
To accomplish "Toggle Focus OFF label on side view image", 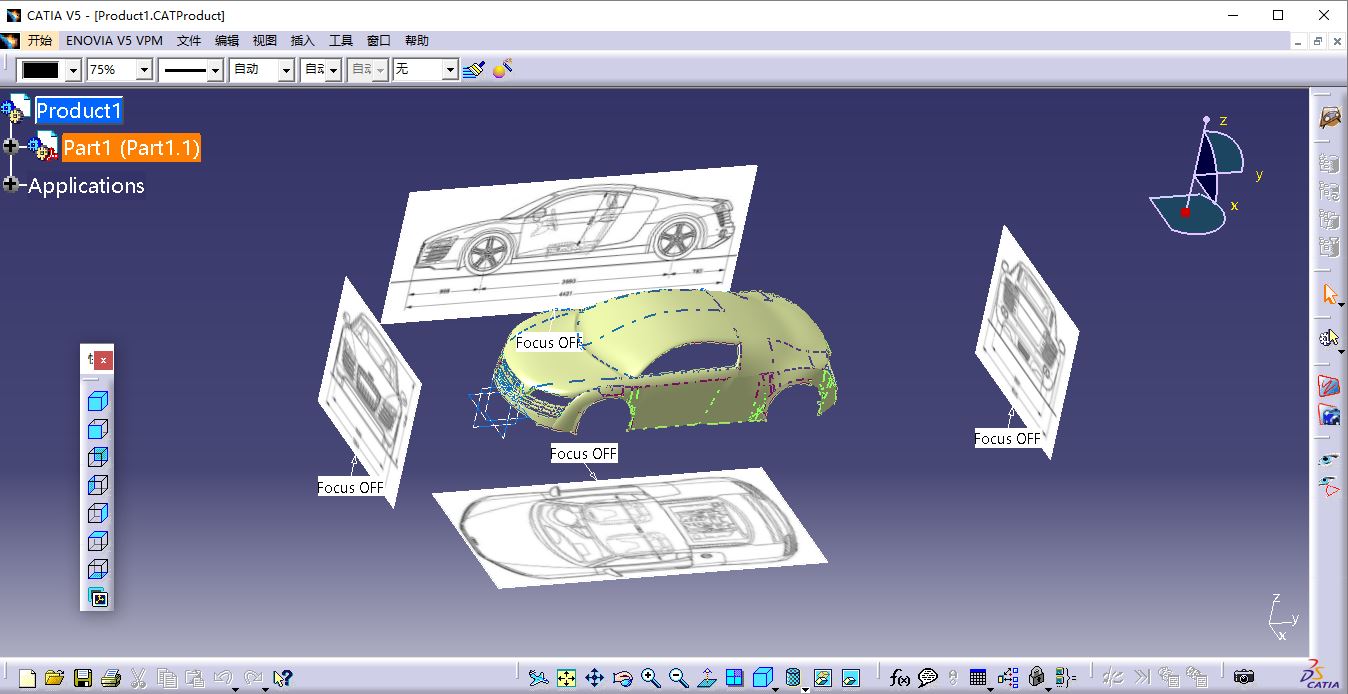I will coord(549,343).
